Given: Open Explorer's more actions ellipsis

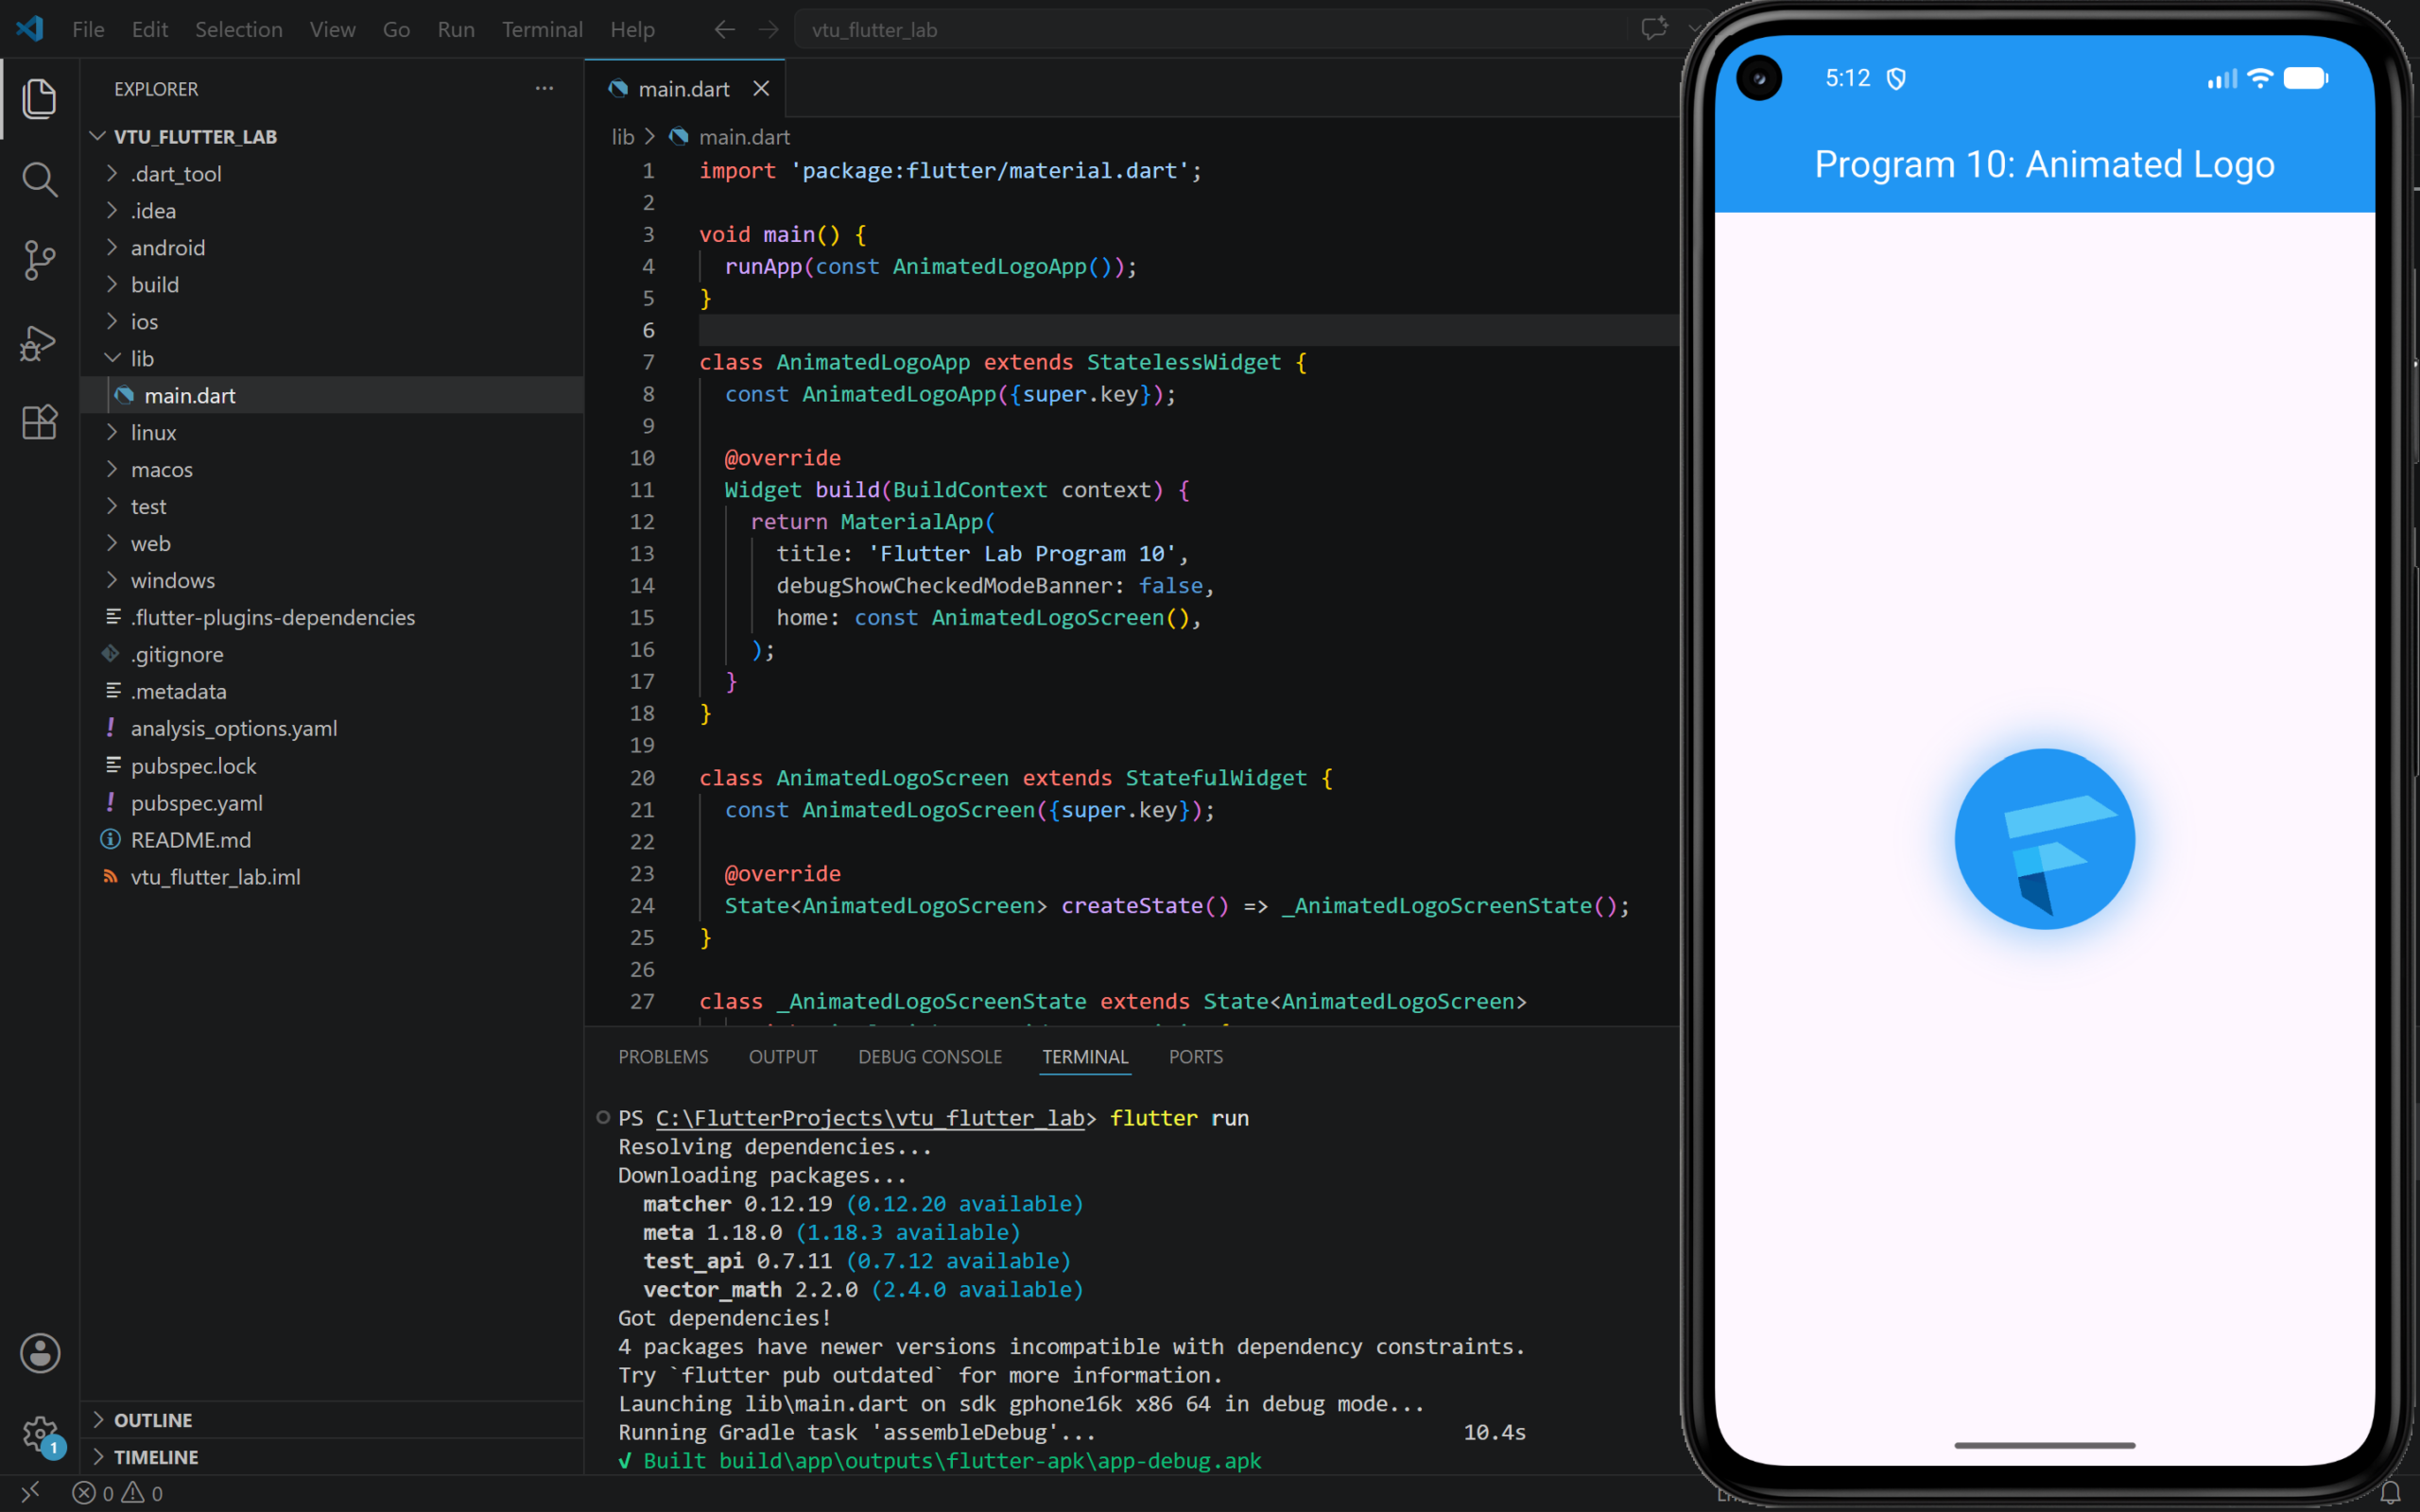Looking at the screenshot, I should tap(544, 88).
